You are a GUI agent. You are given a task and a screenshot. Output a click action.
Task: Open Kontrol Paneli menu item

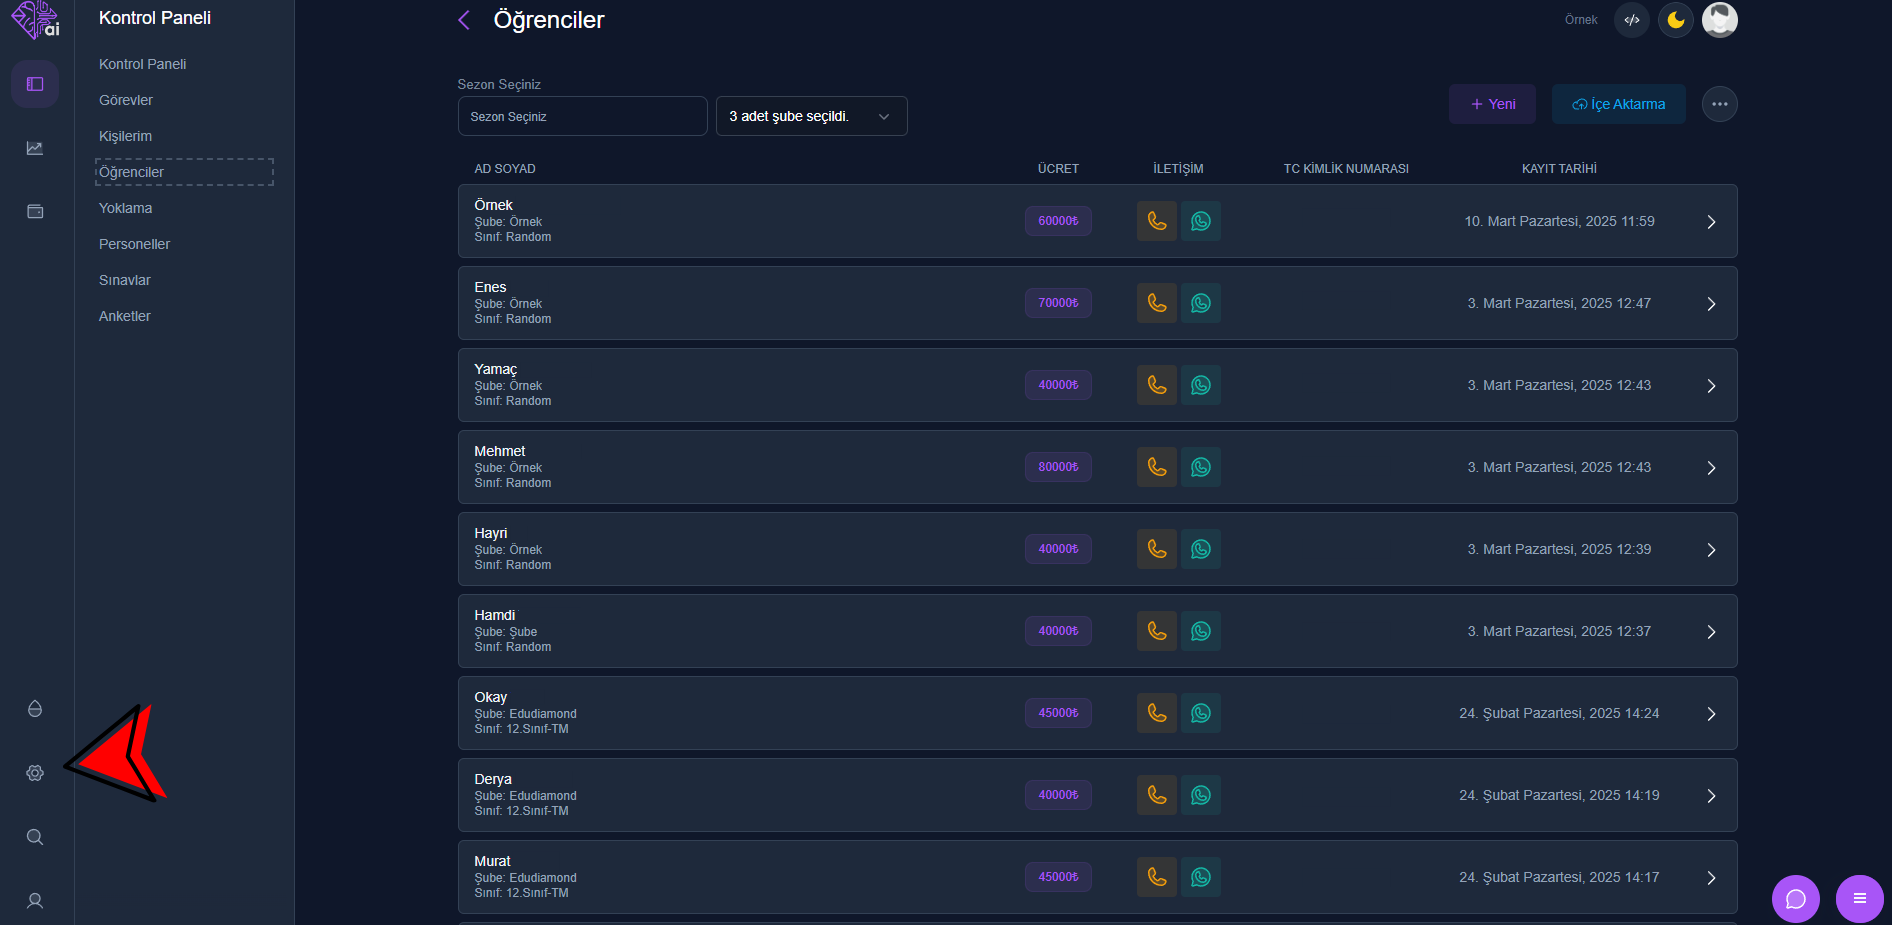[x=143, y=64]
